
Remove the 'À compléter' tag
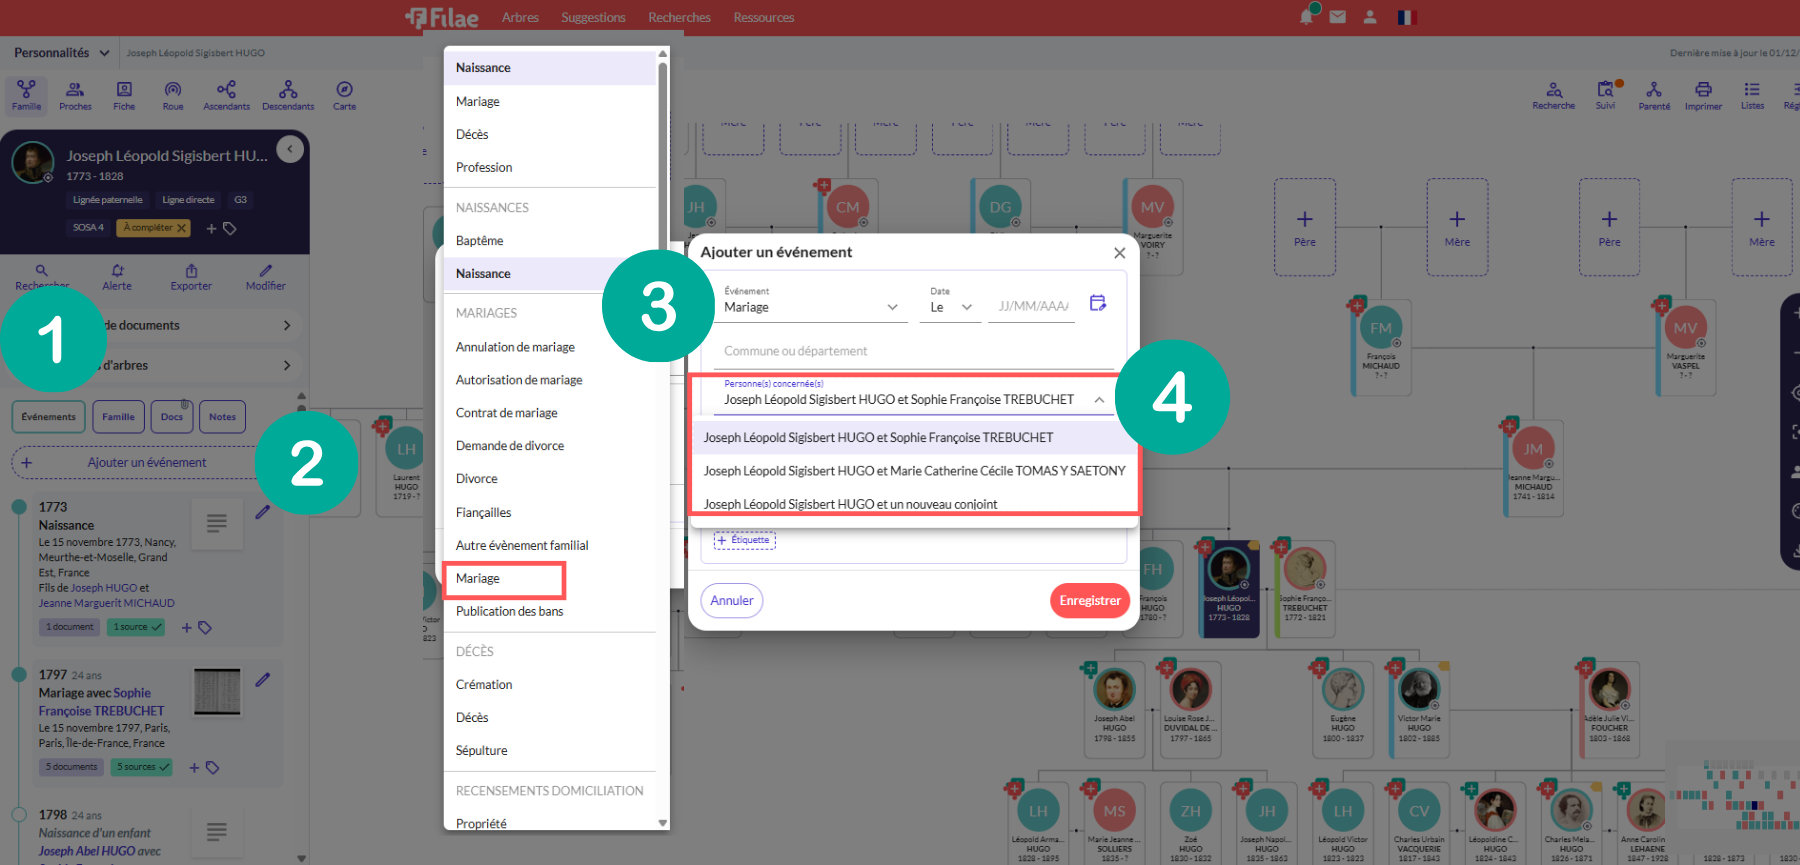click(181, 228)
